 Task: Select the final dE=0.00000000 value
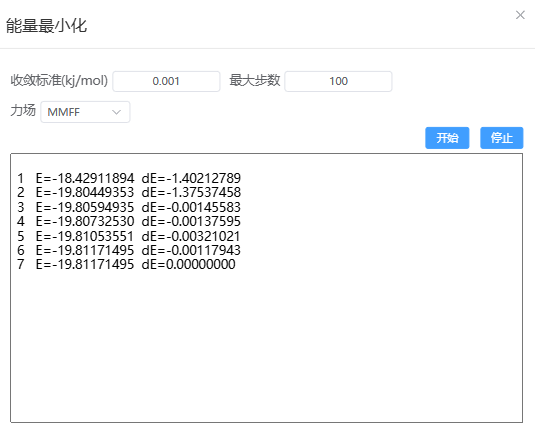click(x=188, y=264)
